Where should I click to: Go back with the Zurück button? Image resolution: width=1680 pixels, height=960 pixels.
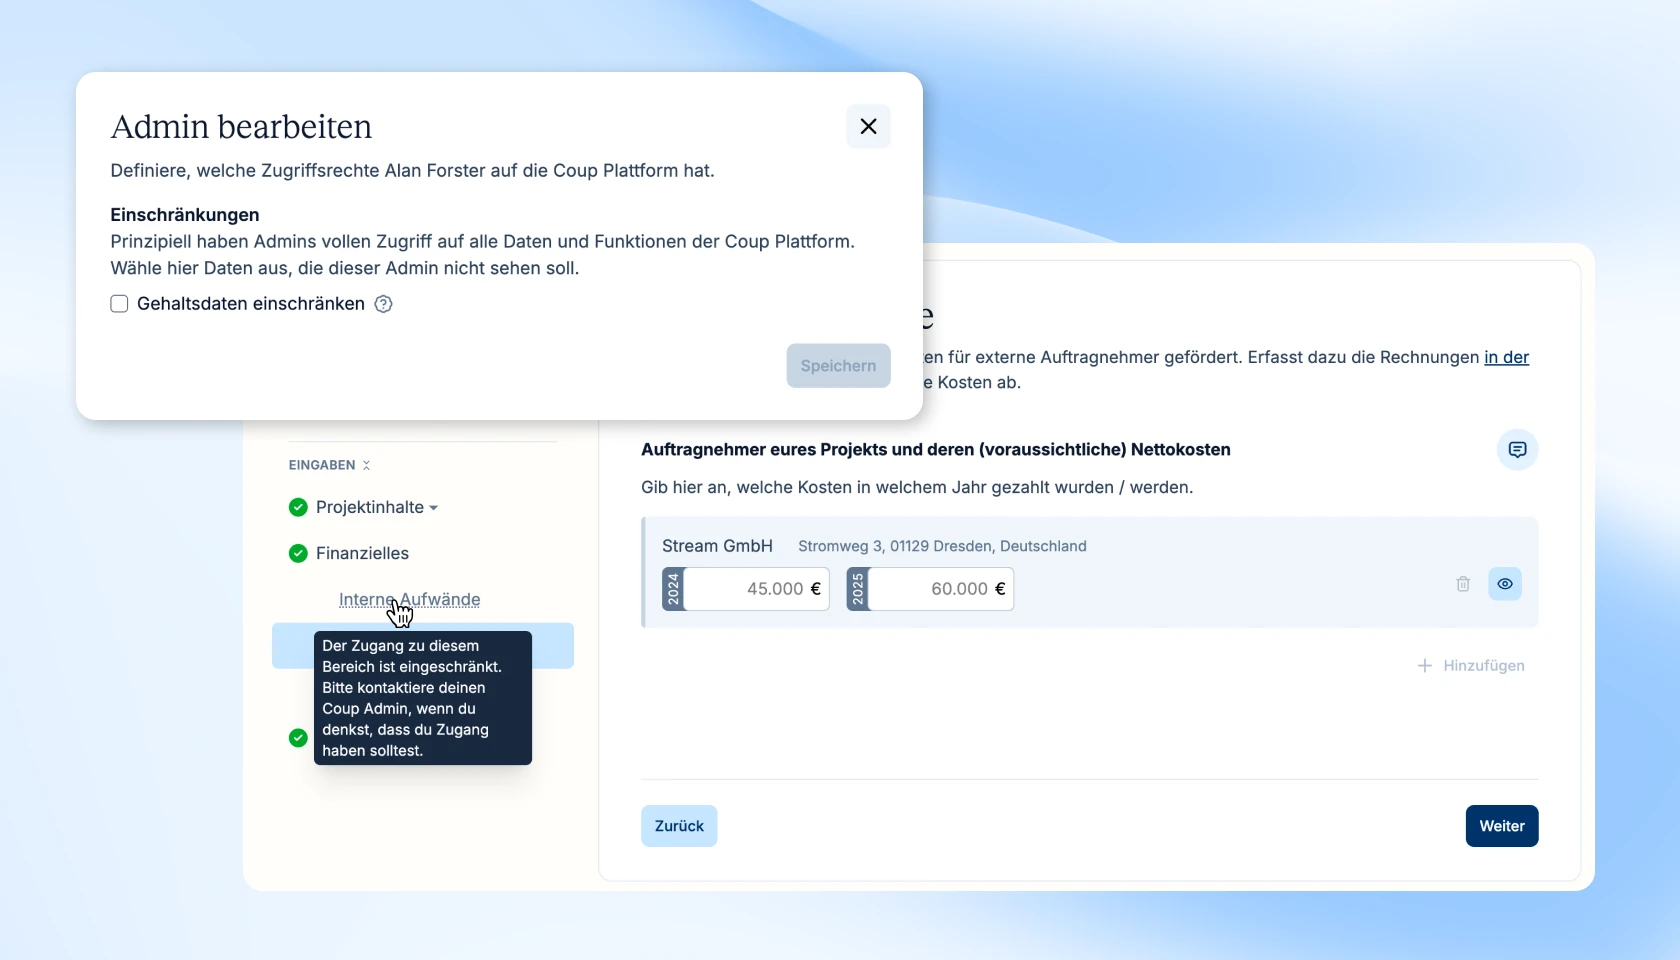click(679, 826)
